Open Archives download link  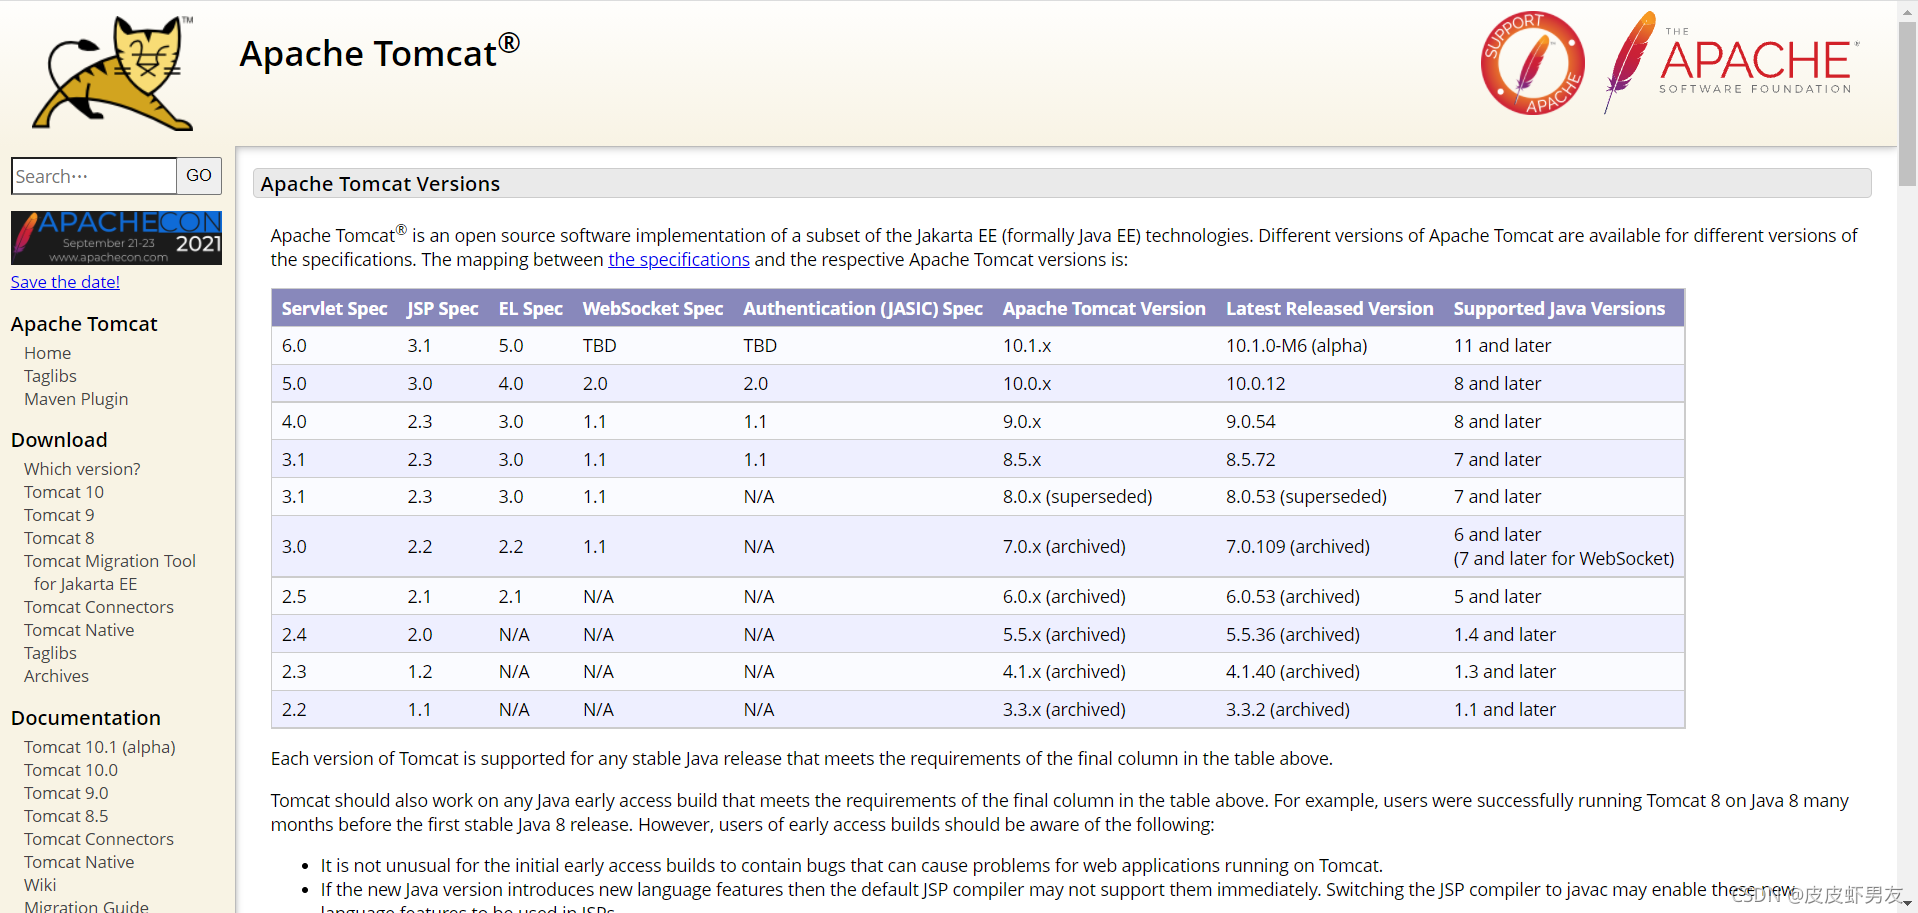coord(56,676)
